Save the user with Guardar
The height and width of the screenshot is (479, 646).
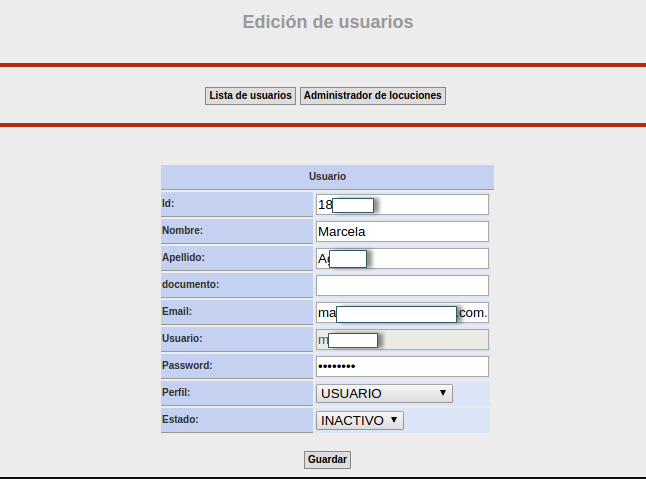point(327,460)
